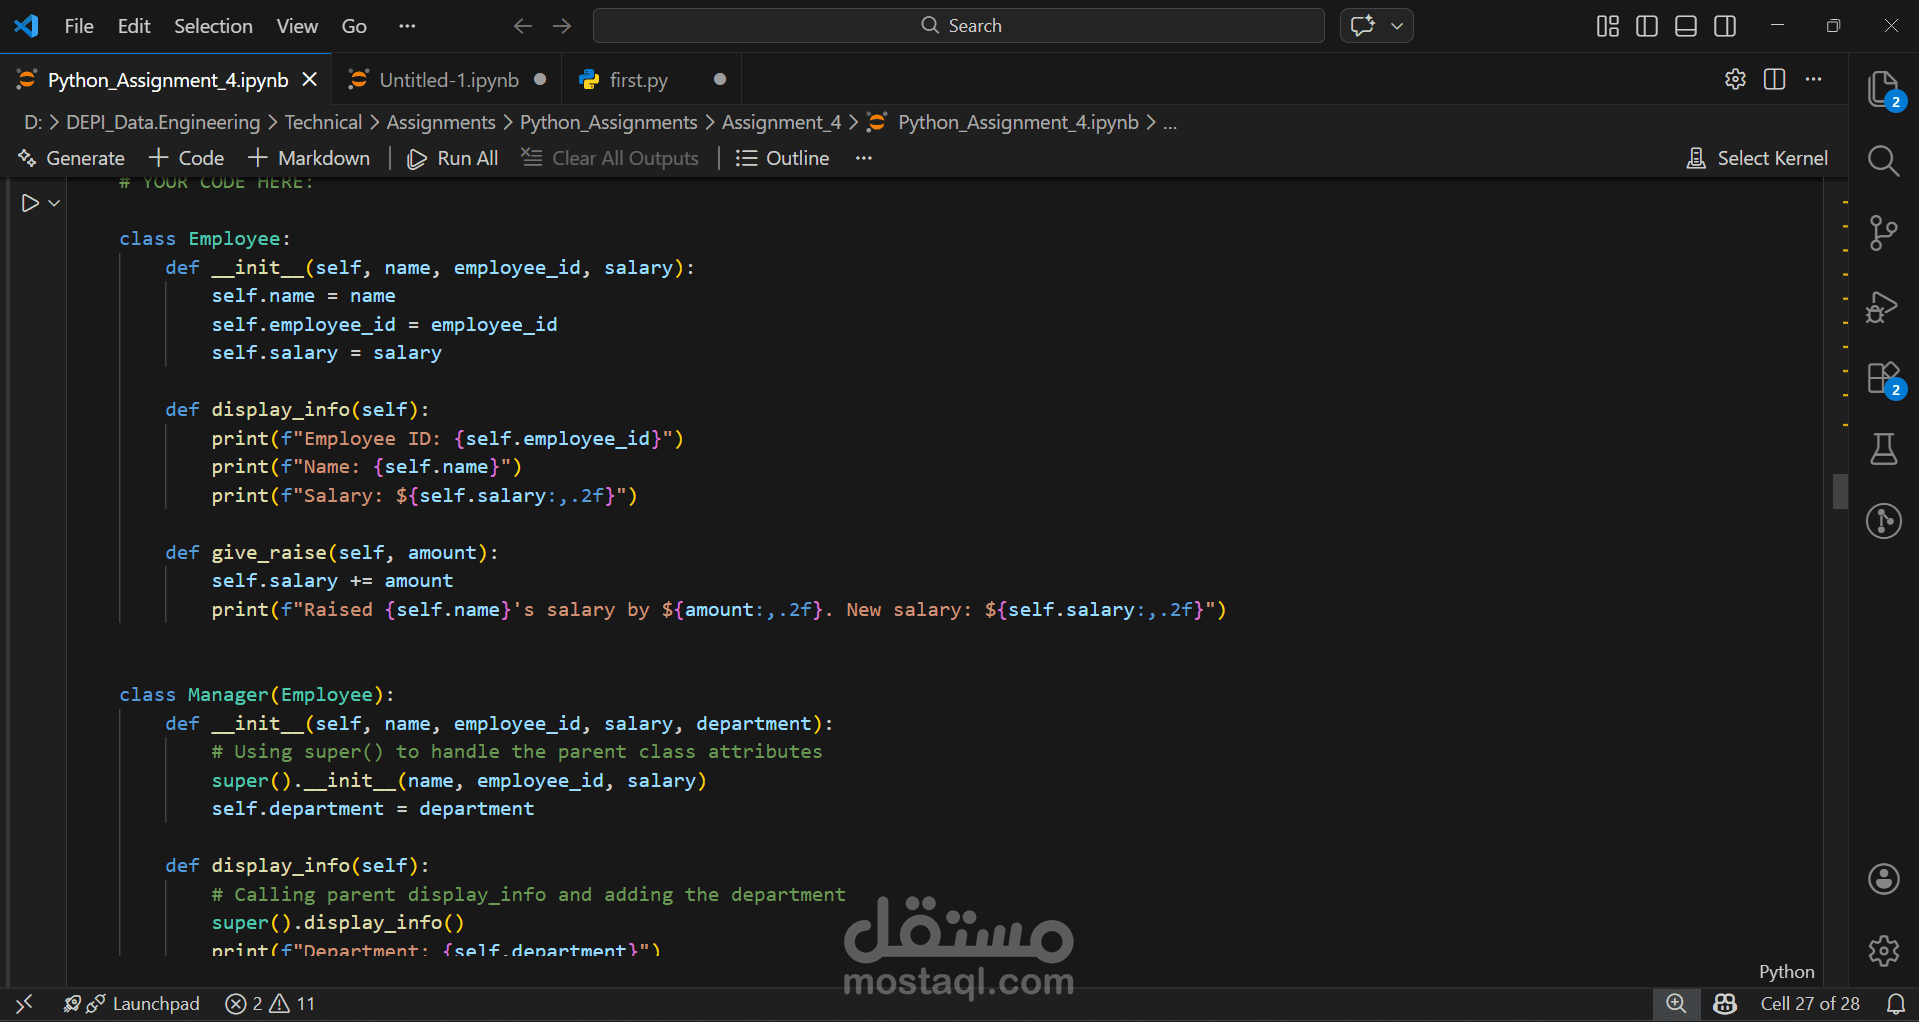Click Clear All Outputs in the notebook toolbar
This screenshot has width=1919, height=1022.
610,158
